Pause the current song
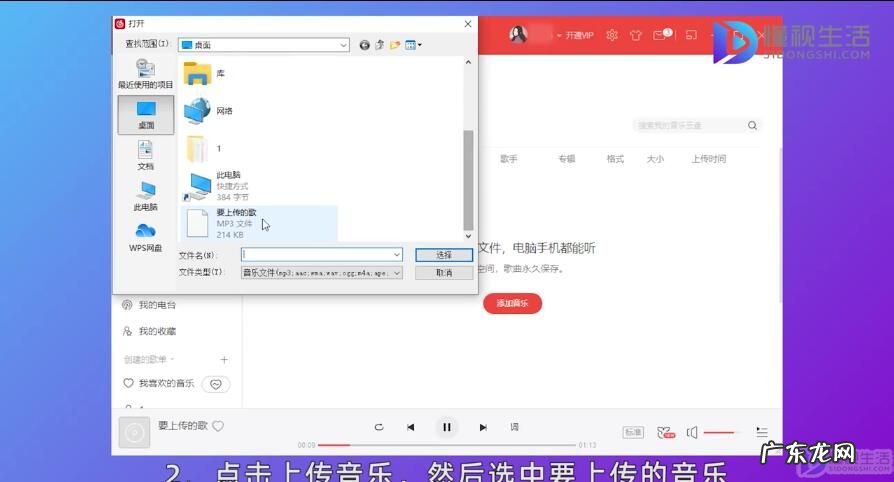Screen dimensions: 894x482 (x=446, y=427)
